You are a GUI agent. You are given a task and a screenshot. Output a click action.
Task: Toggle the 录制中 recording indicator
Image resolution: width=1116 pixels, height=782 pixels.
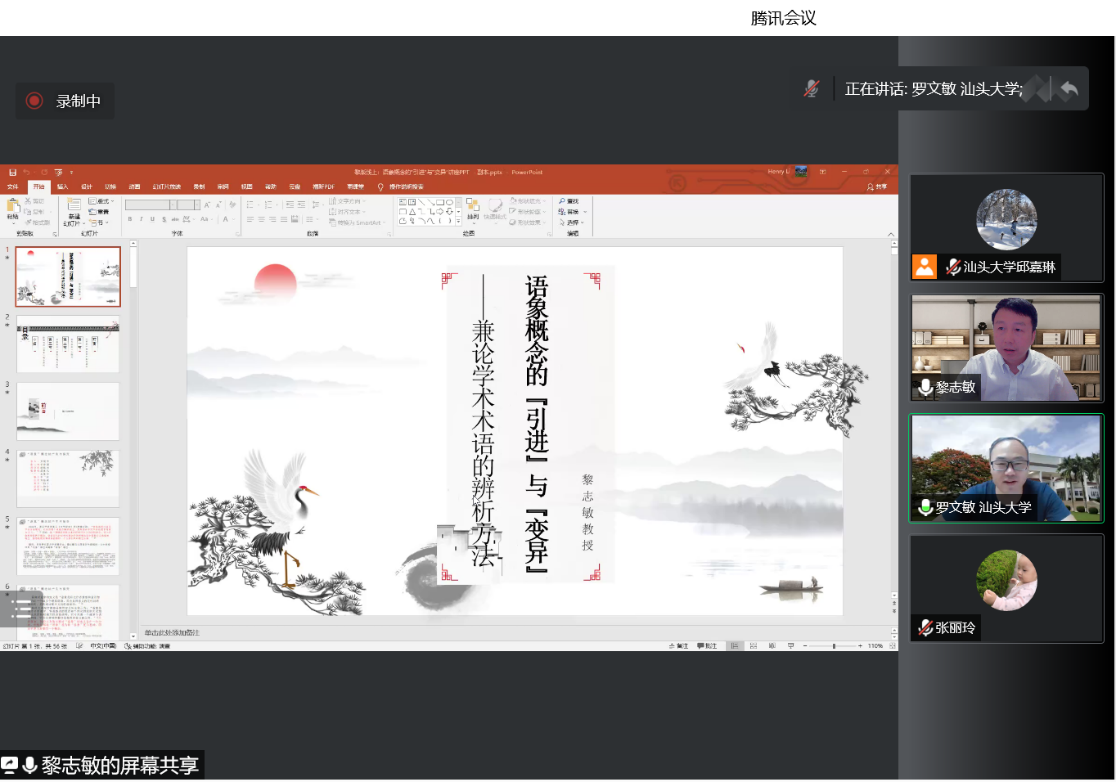[x=64, y=101]
